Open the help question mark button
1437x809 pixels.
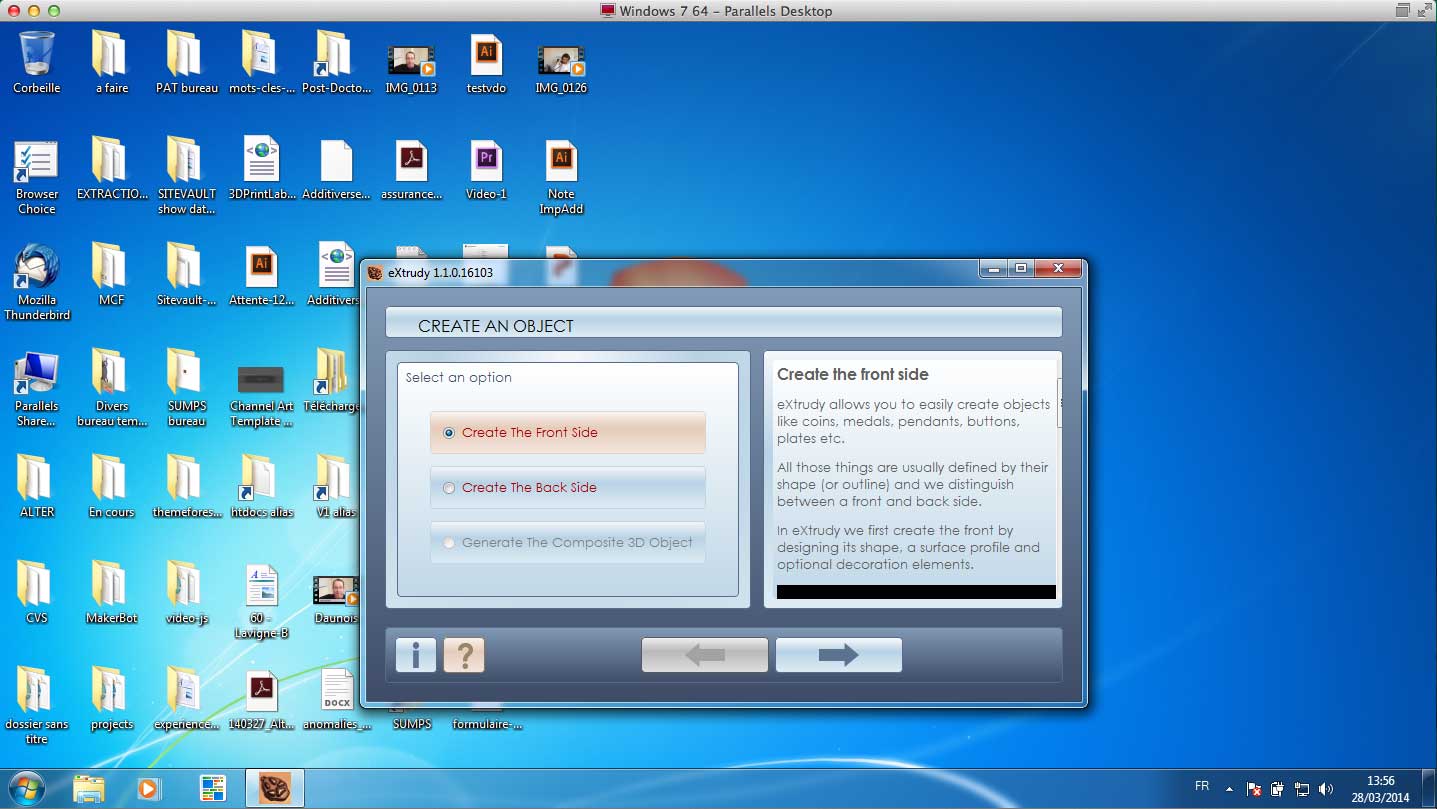[464, 655]
